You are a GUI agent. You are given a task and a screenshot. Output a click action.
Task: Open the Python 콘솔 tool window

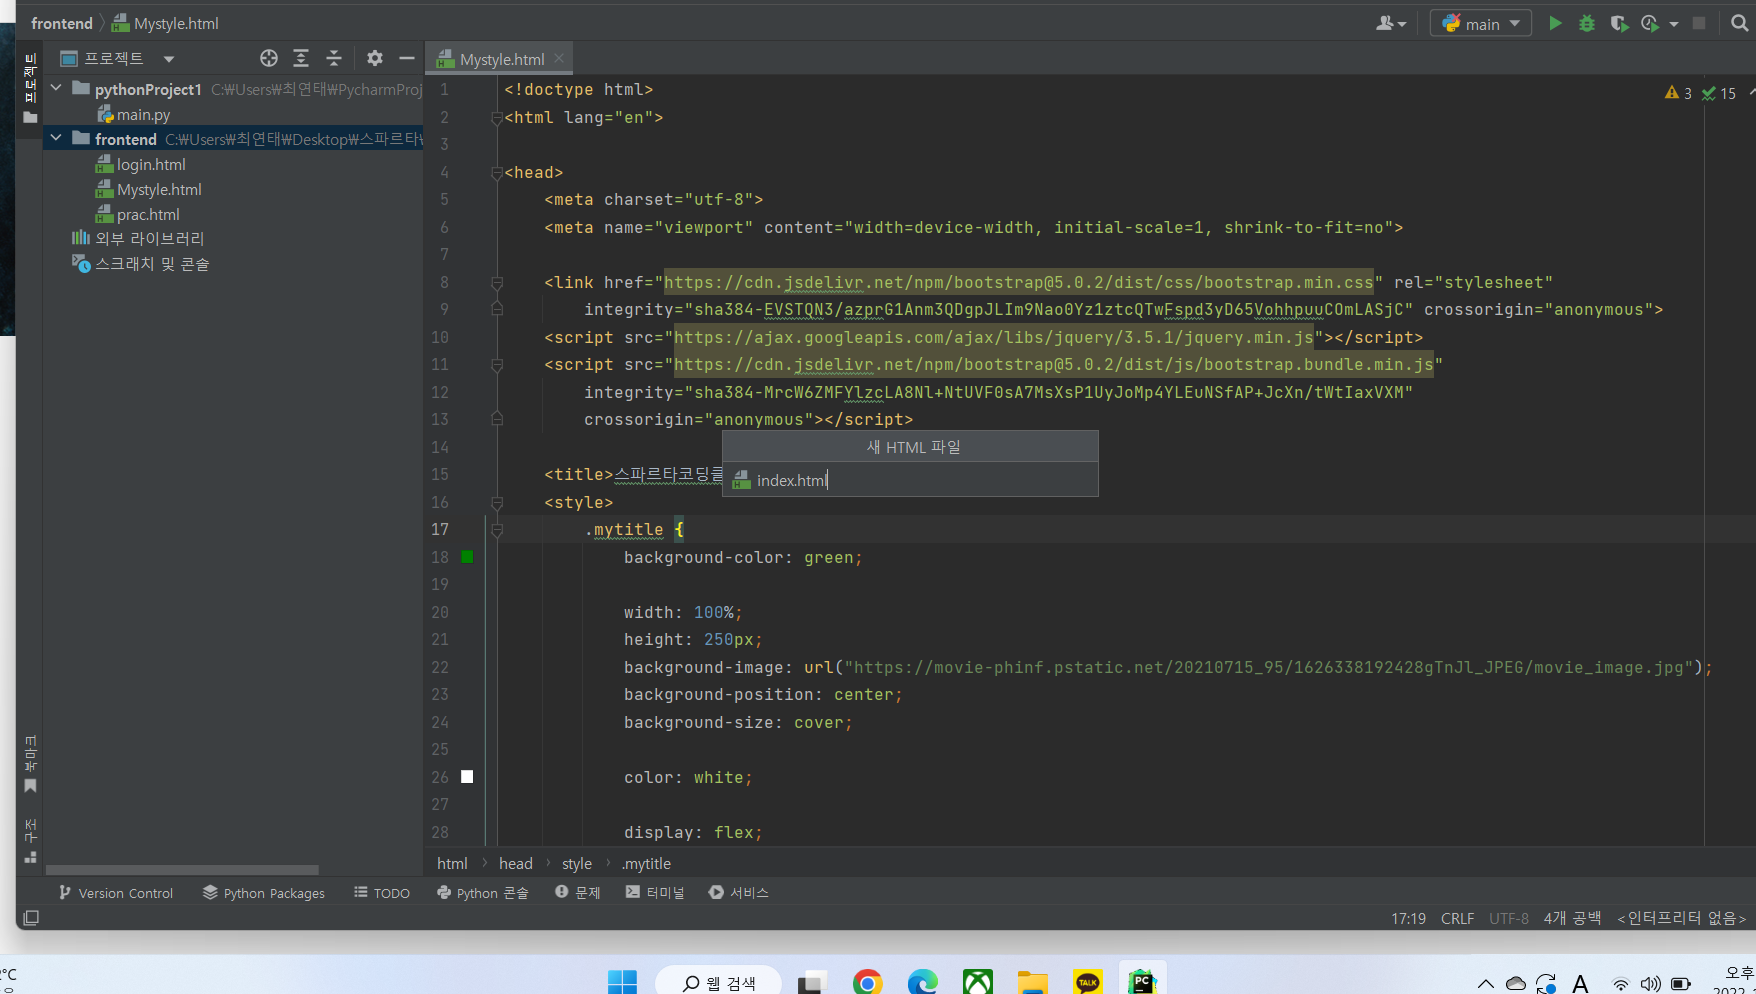[483, 893]
